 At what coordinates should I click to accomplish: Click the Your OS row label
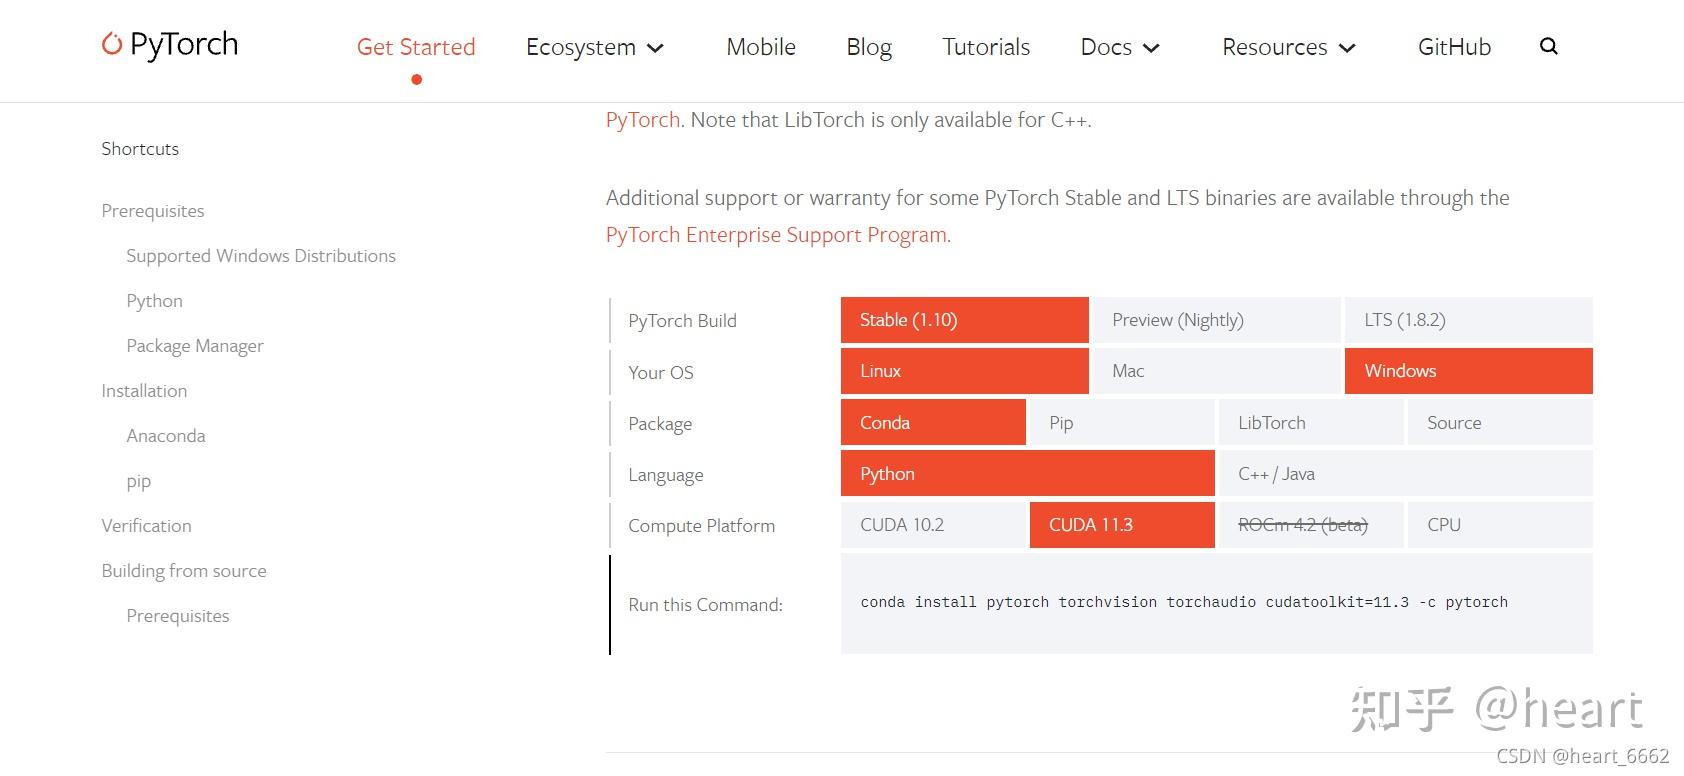(x=660, y=373)
